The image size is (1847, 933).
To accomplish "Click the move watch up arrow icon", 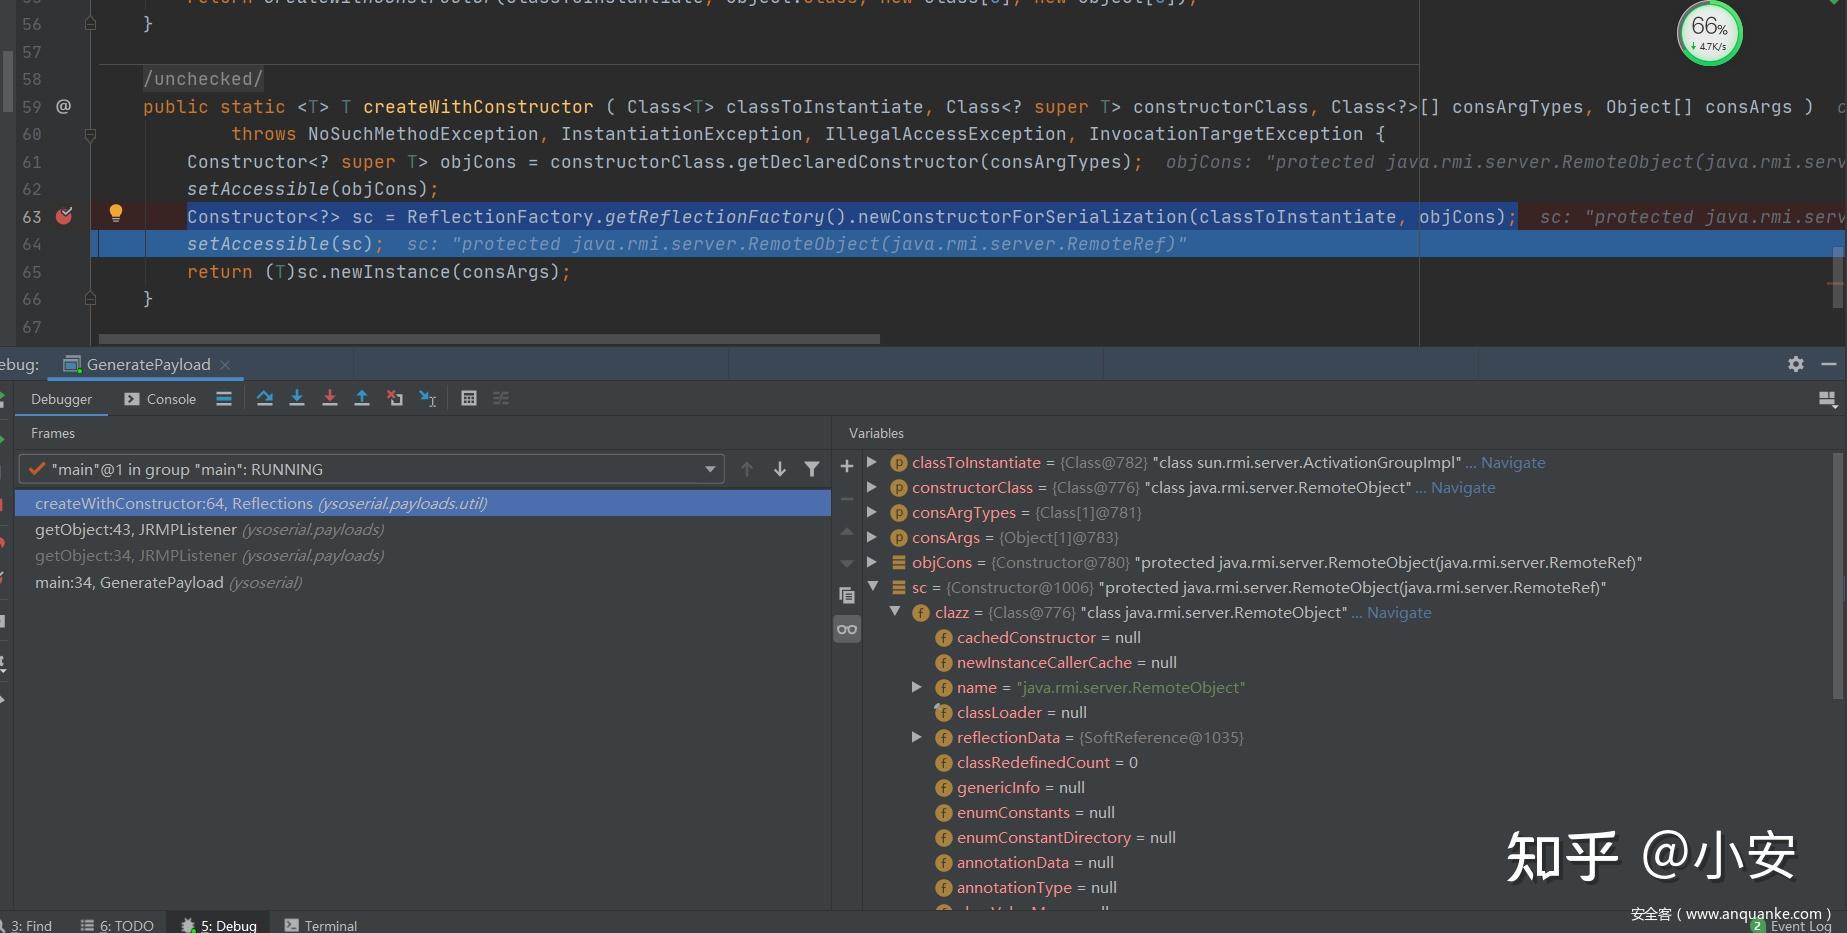I will coord(847,531).
